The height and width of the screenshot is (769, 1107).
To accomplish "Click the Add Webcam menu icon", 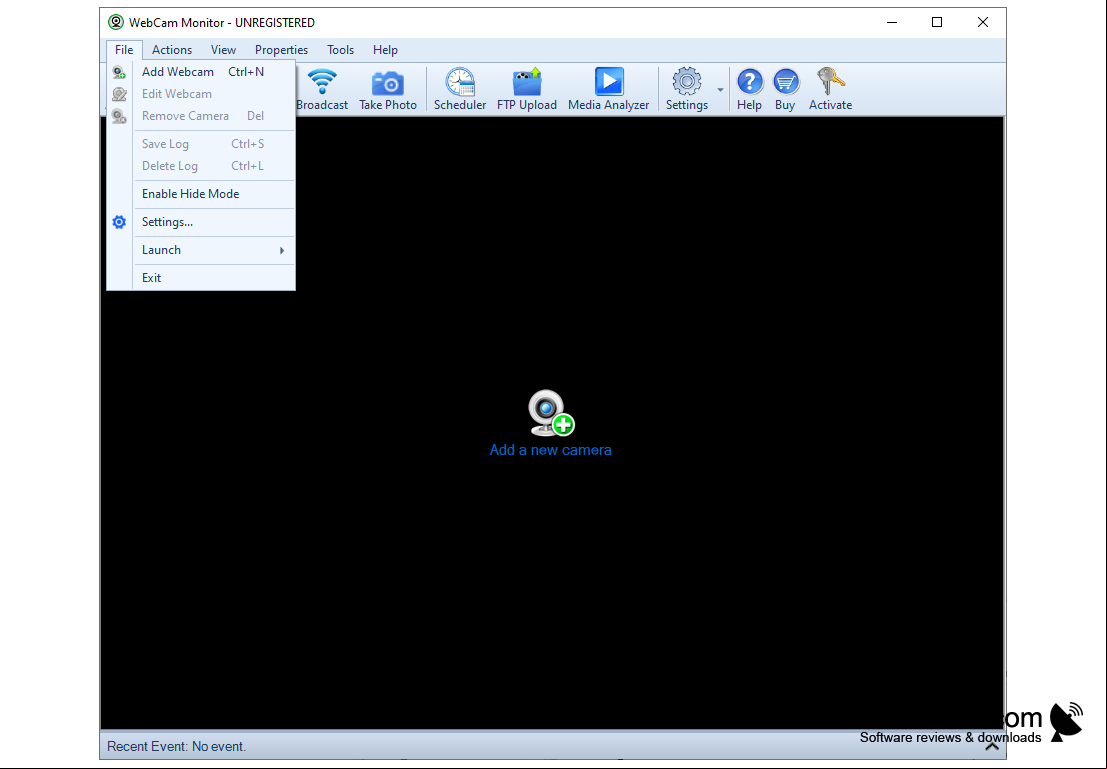I will [x=119, y=72].
